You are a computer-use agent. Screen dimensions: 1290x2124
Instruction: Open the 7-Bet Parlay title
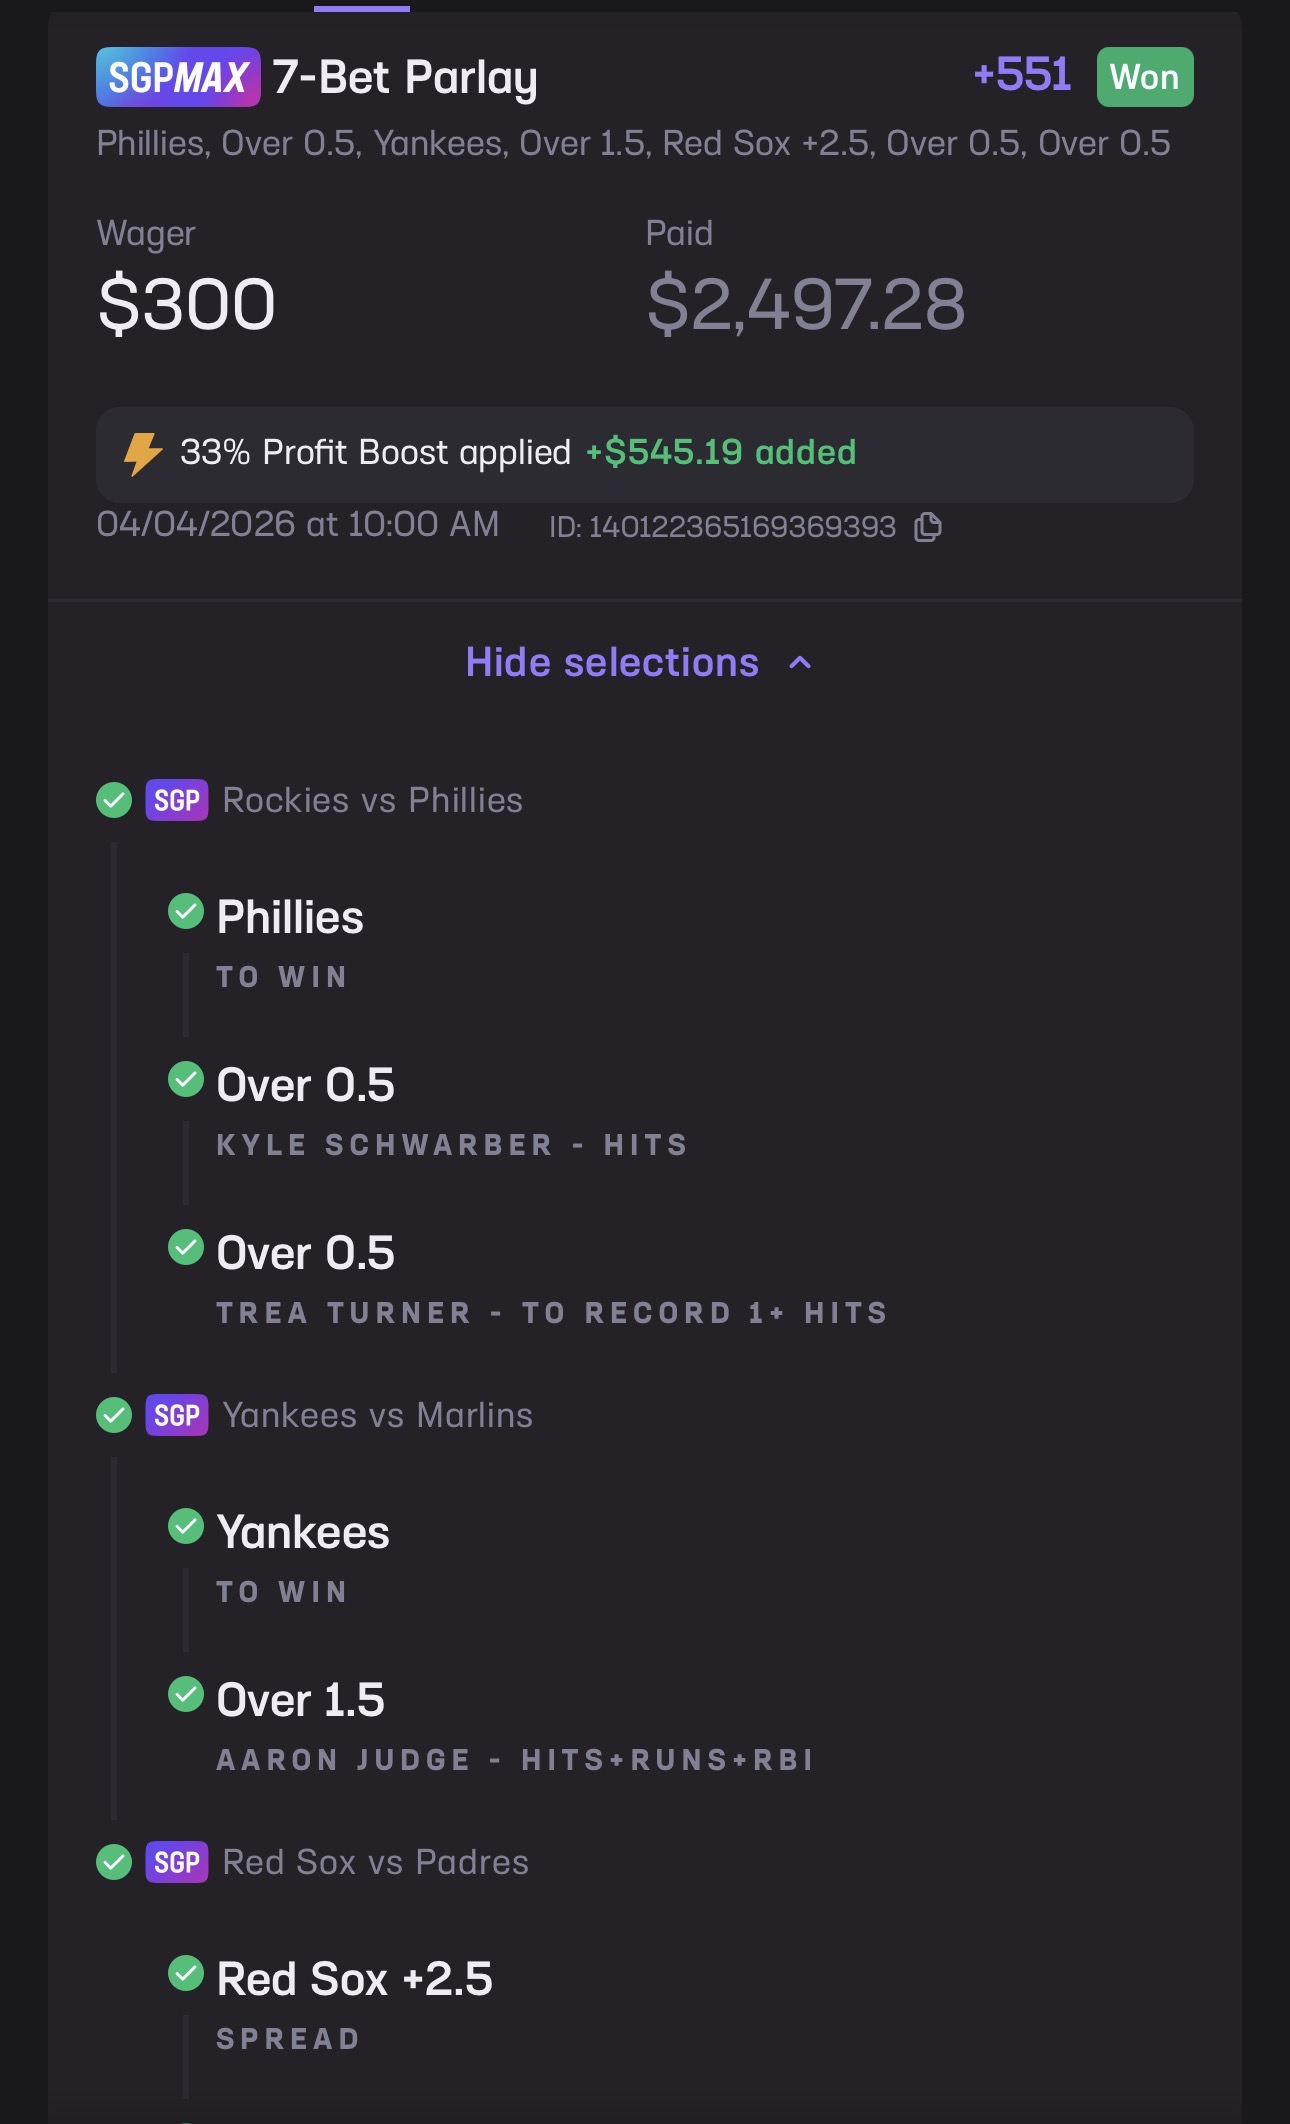point(405,77)
